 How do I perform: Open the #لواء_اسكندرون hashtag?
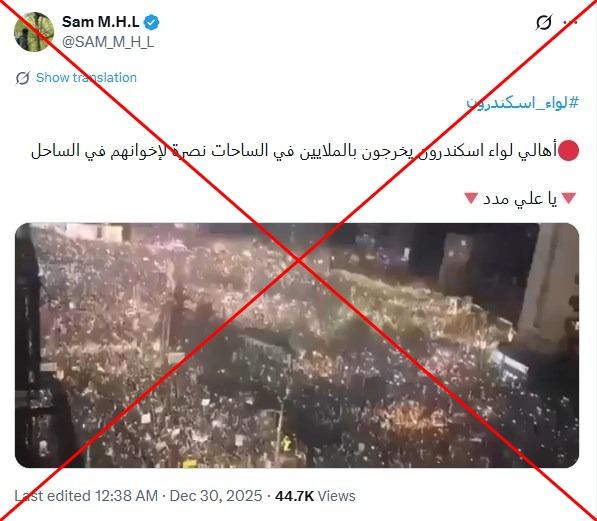[522, 103]
